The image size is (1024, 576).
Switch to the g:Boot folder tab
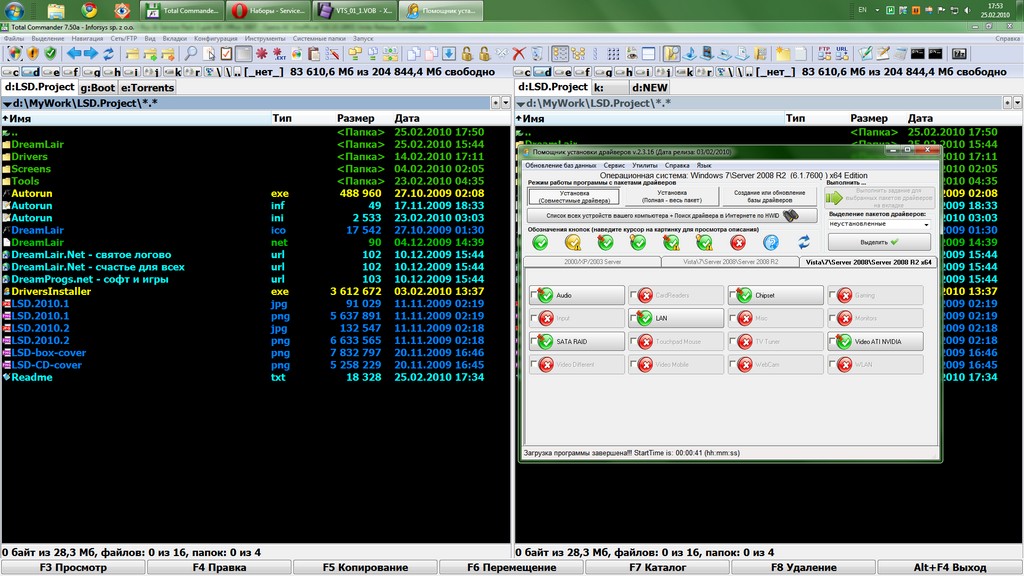coord(98,87)
